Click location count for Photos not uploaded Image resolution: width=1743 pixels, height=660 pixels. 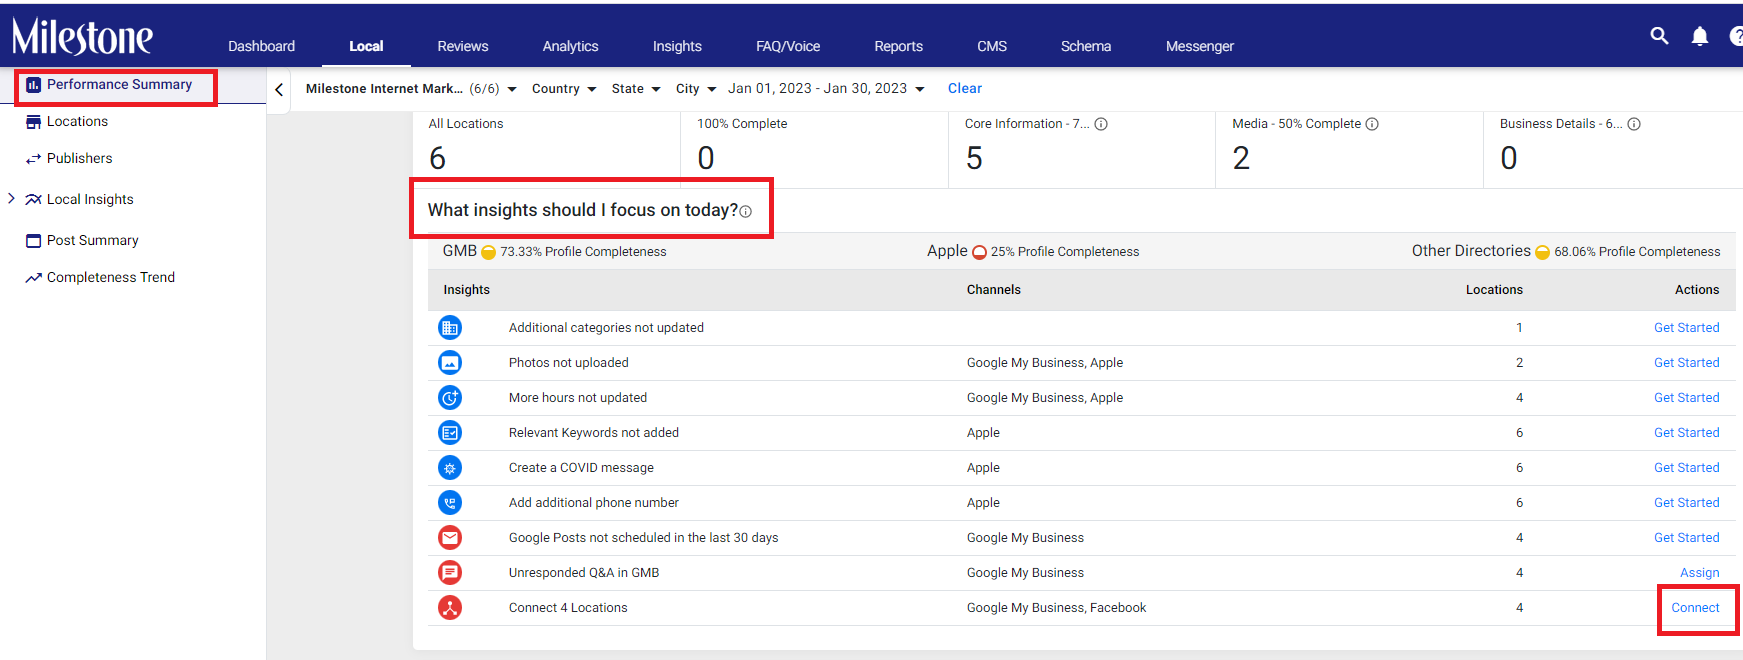1519,363
